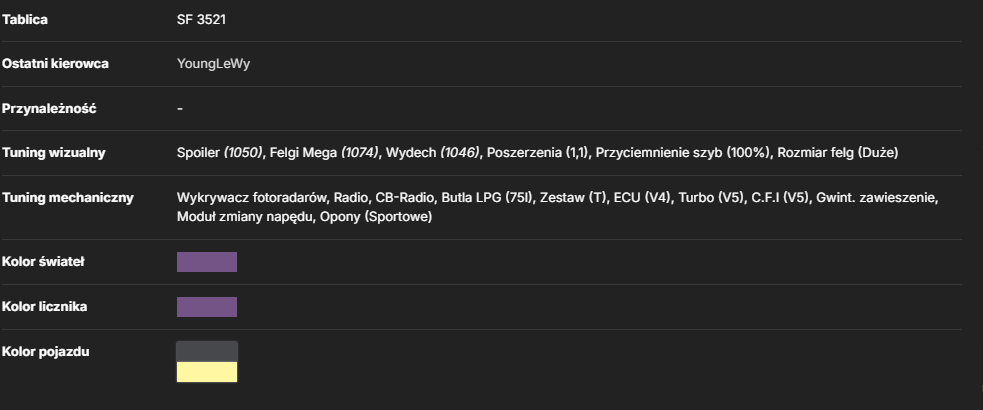
Task: Click the Wykrywacz fotoradarów entry
Action: click(251, 198)
